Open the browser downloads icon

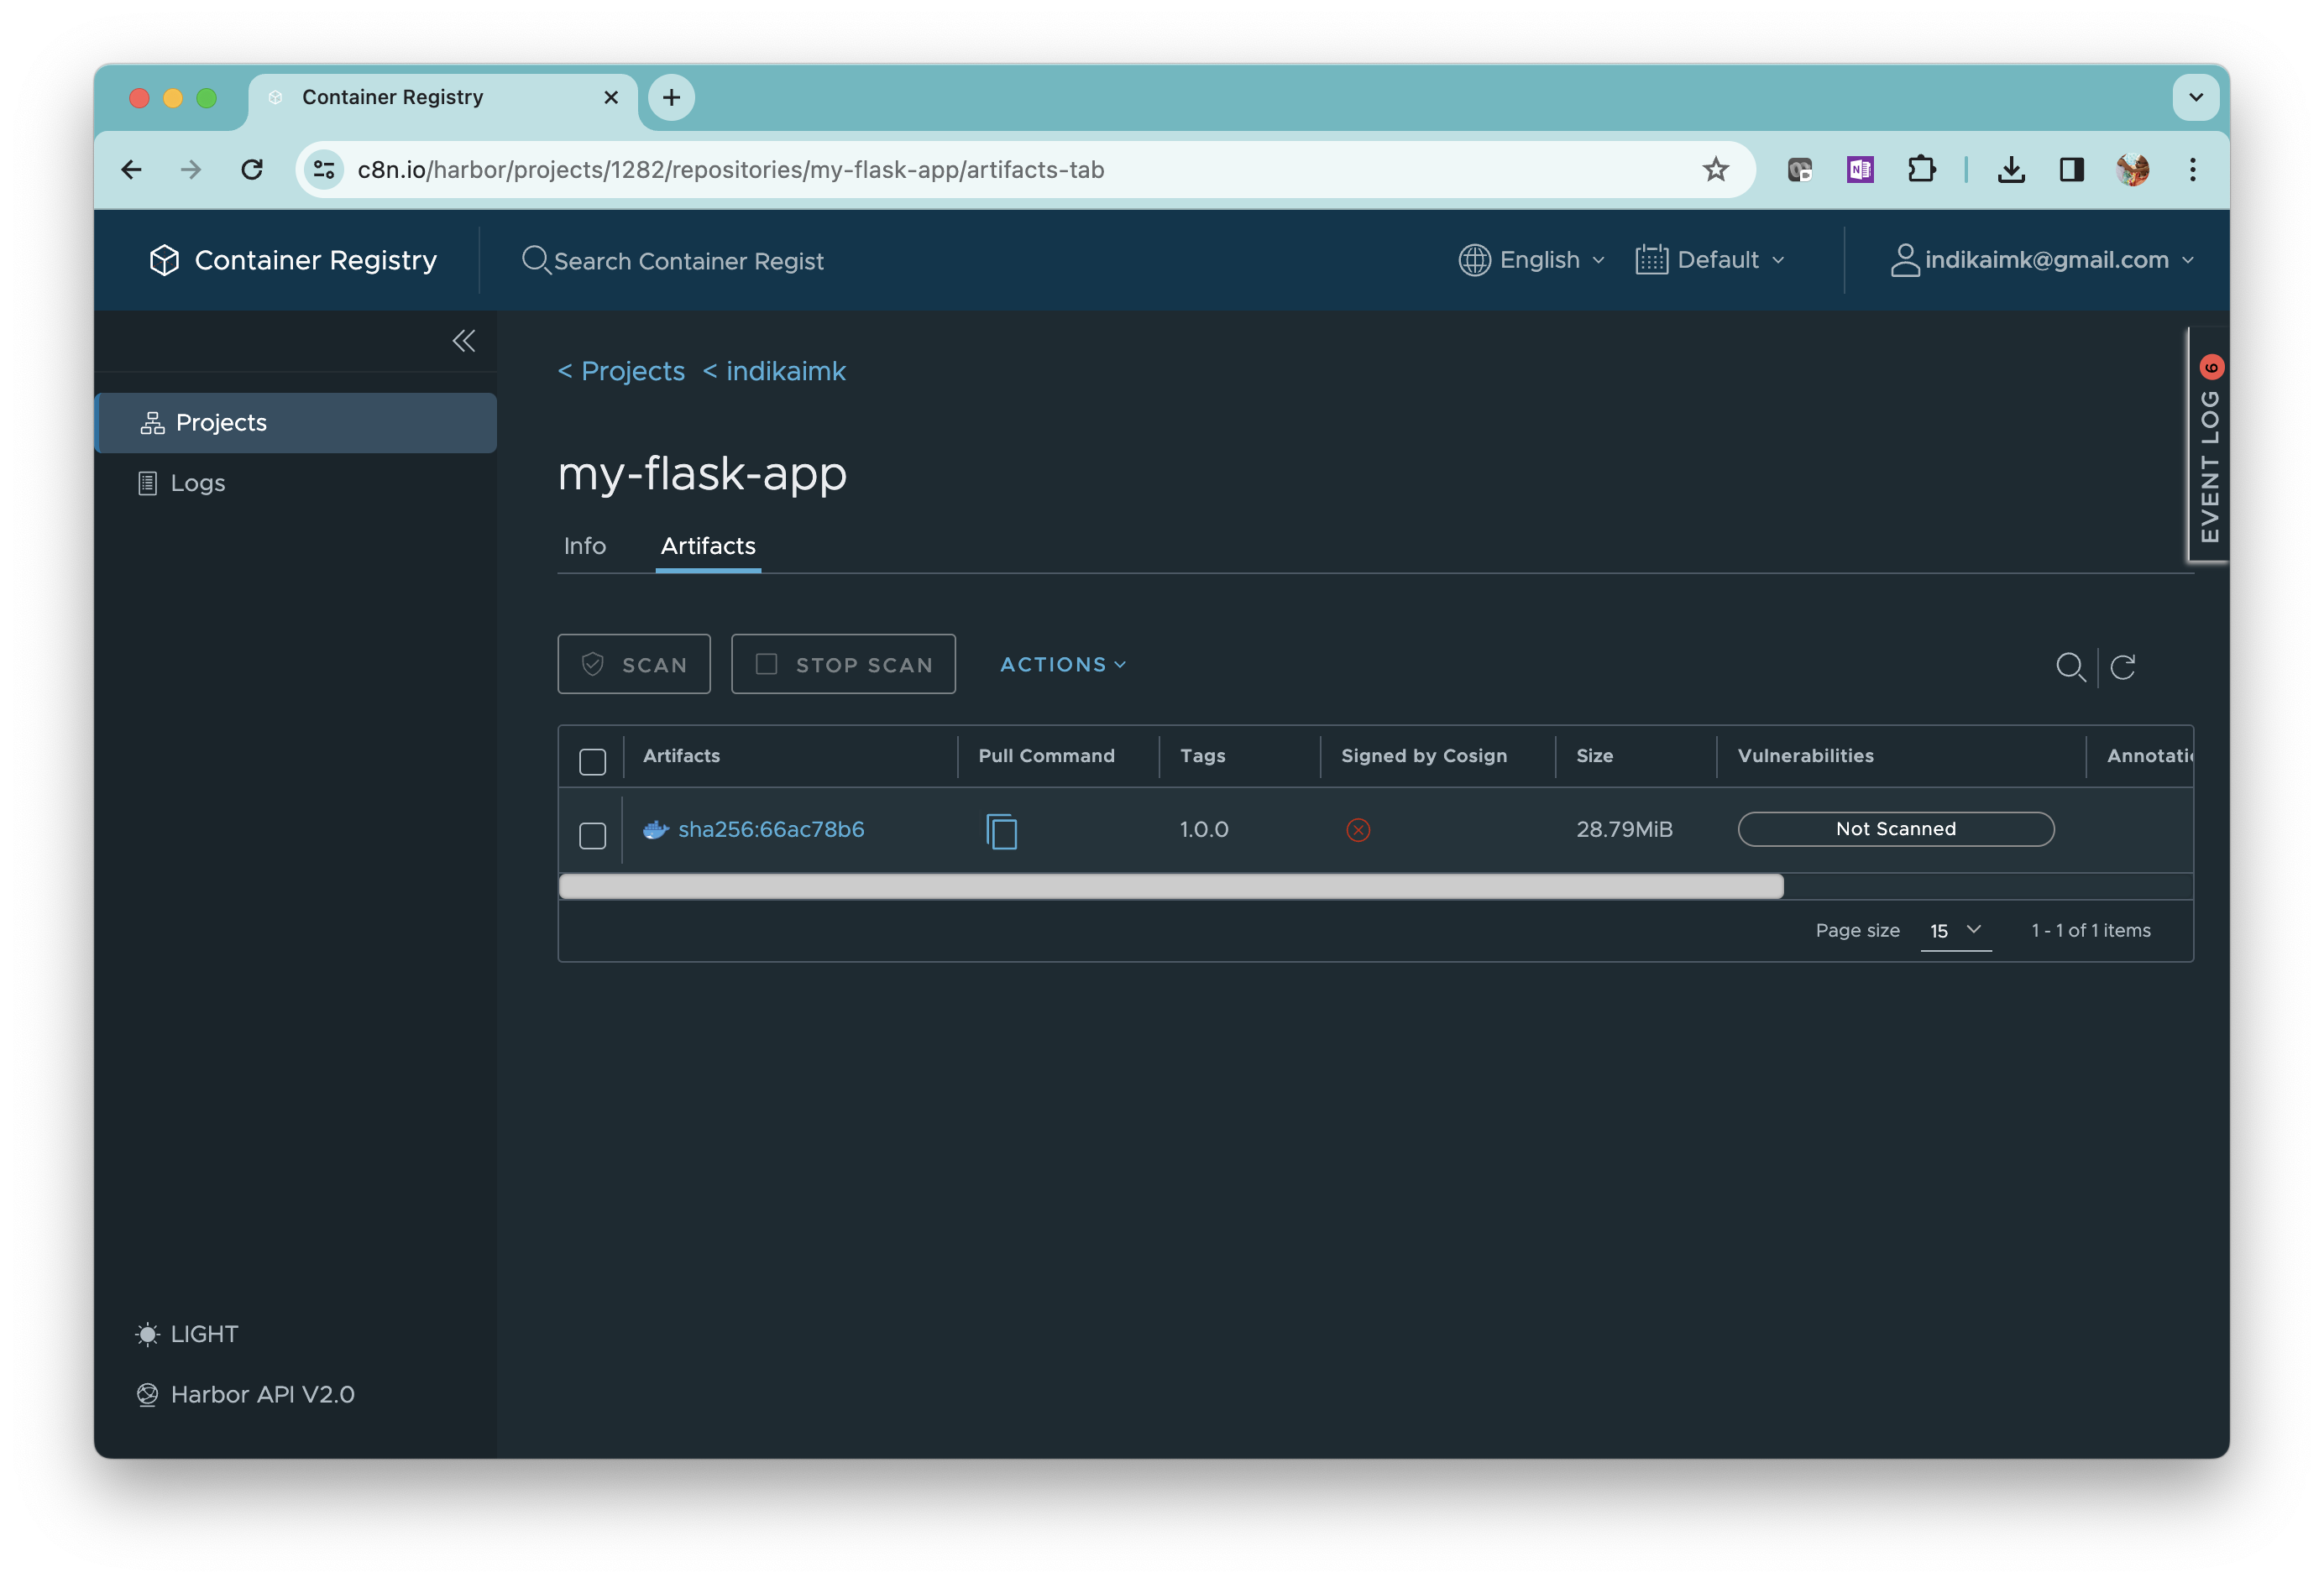pos(2011,170)
